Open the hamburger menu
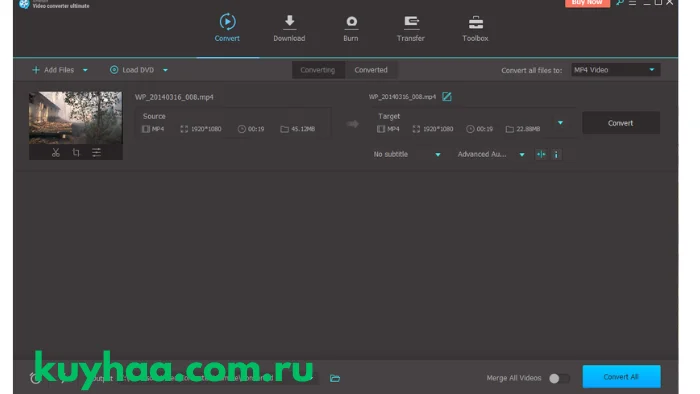700x394 pixels. click(x=633, y=3)
